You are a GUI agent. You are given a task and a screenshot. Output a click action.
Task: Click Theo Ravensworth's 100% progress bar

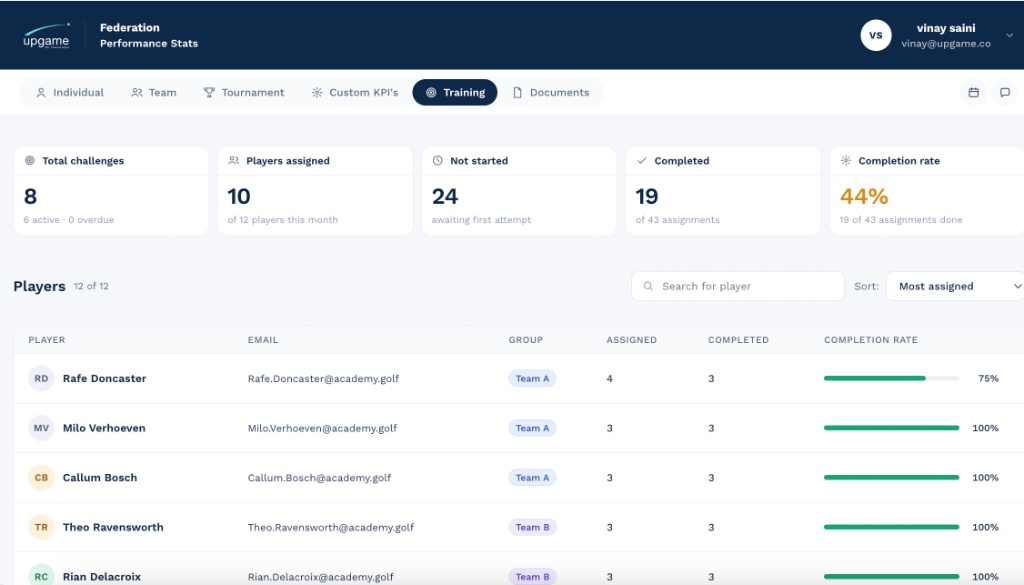coord(891,528)
